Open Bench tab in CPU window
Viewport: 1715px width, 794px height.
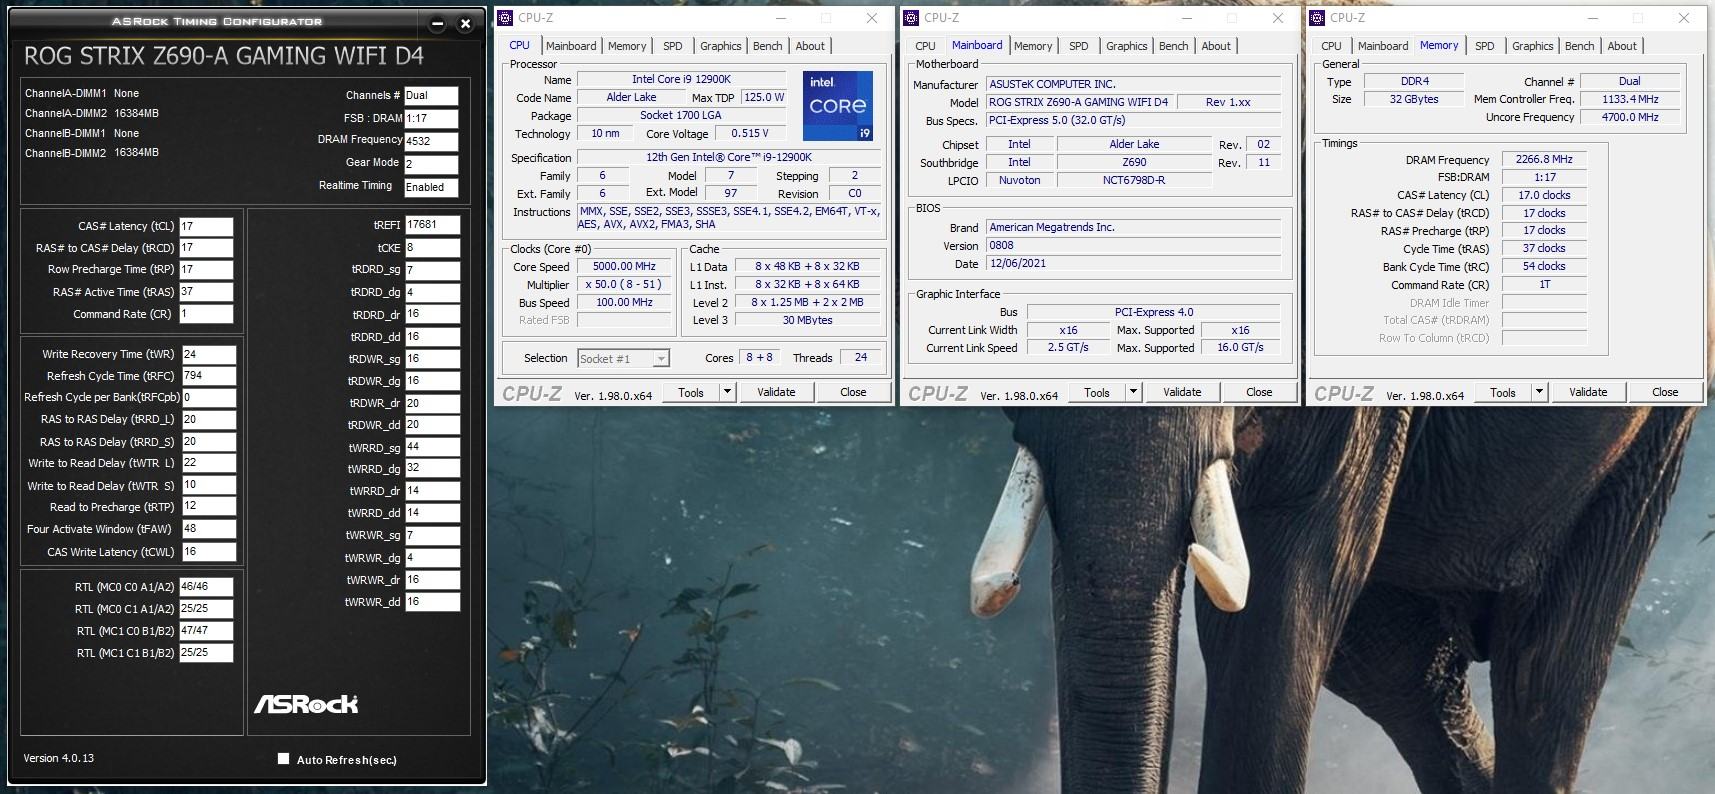(x=768, y=46)
